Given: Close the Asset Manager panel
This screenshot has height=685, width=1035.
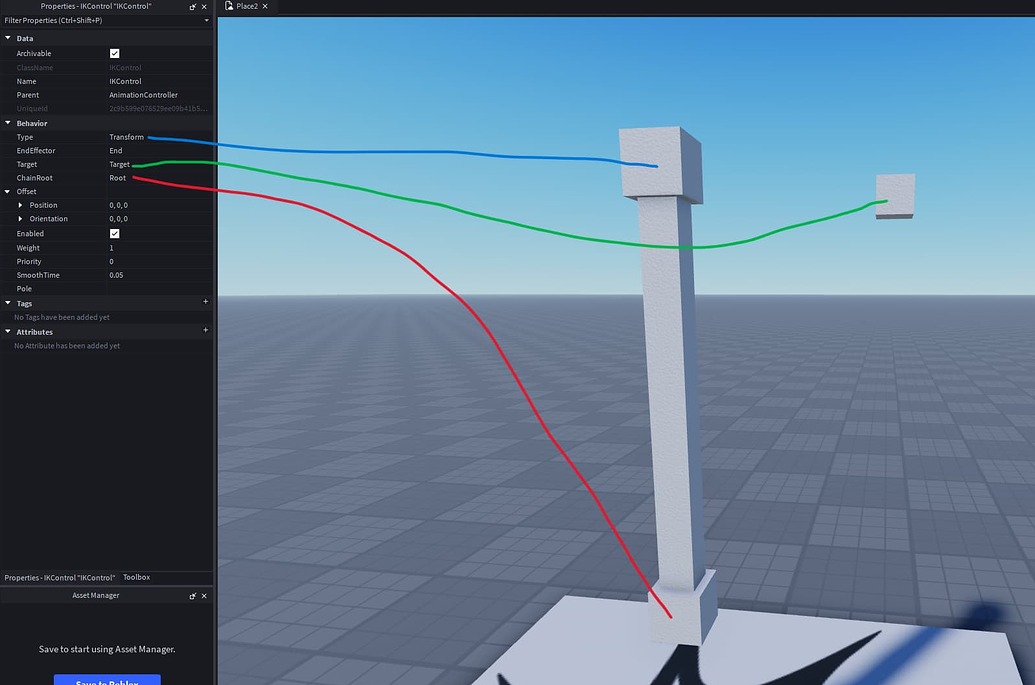Looking at the screenshot, I should (x=204, y=596).
